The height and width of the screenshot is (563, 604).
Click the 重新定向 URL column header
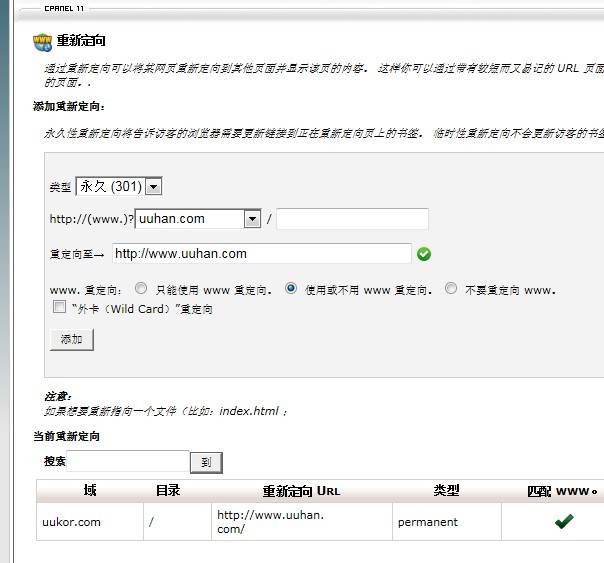302,491
